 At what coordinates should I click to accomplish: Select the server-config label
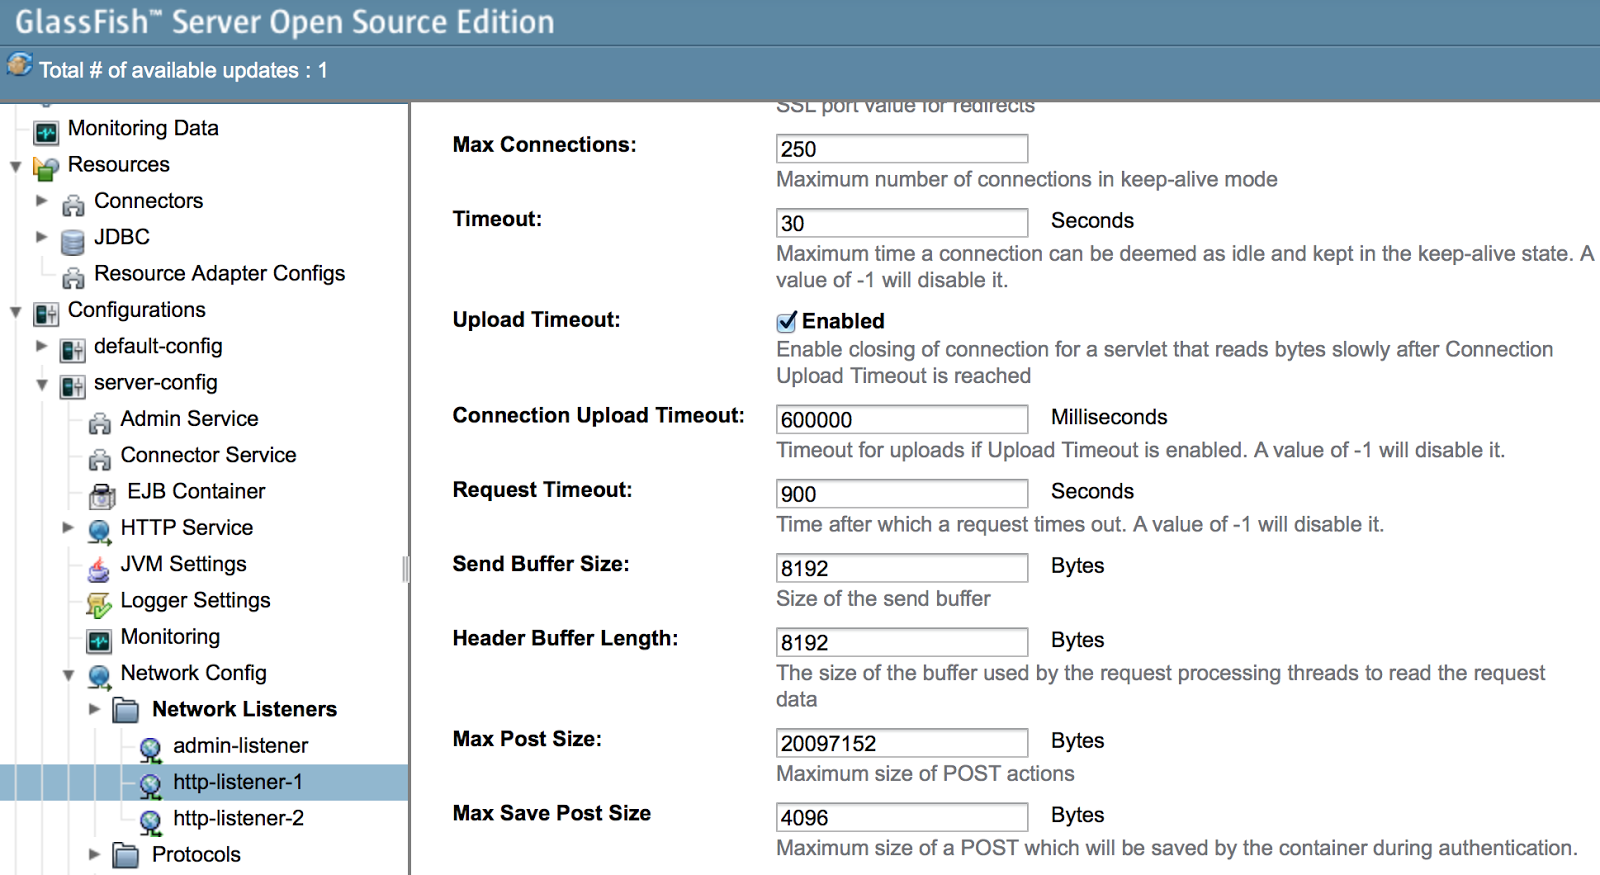(155, 382)
